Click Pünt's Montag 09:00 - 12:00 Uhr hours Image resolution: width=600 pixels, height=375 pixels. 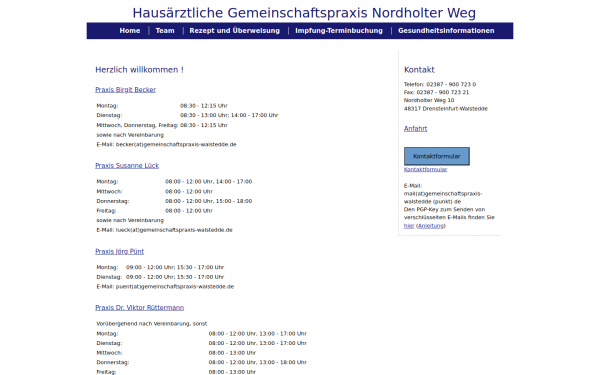[175, 267]
